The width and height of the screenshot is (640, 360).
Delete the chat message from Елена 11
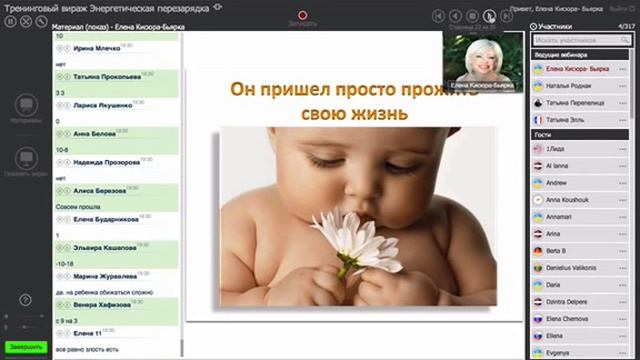[x=60, y=333]
